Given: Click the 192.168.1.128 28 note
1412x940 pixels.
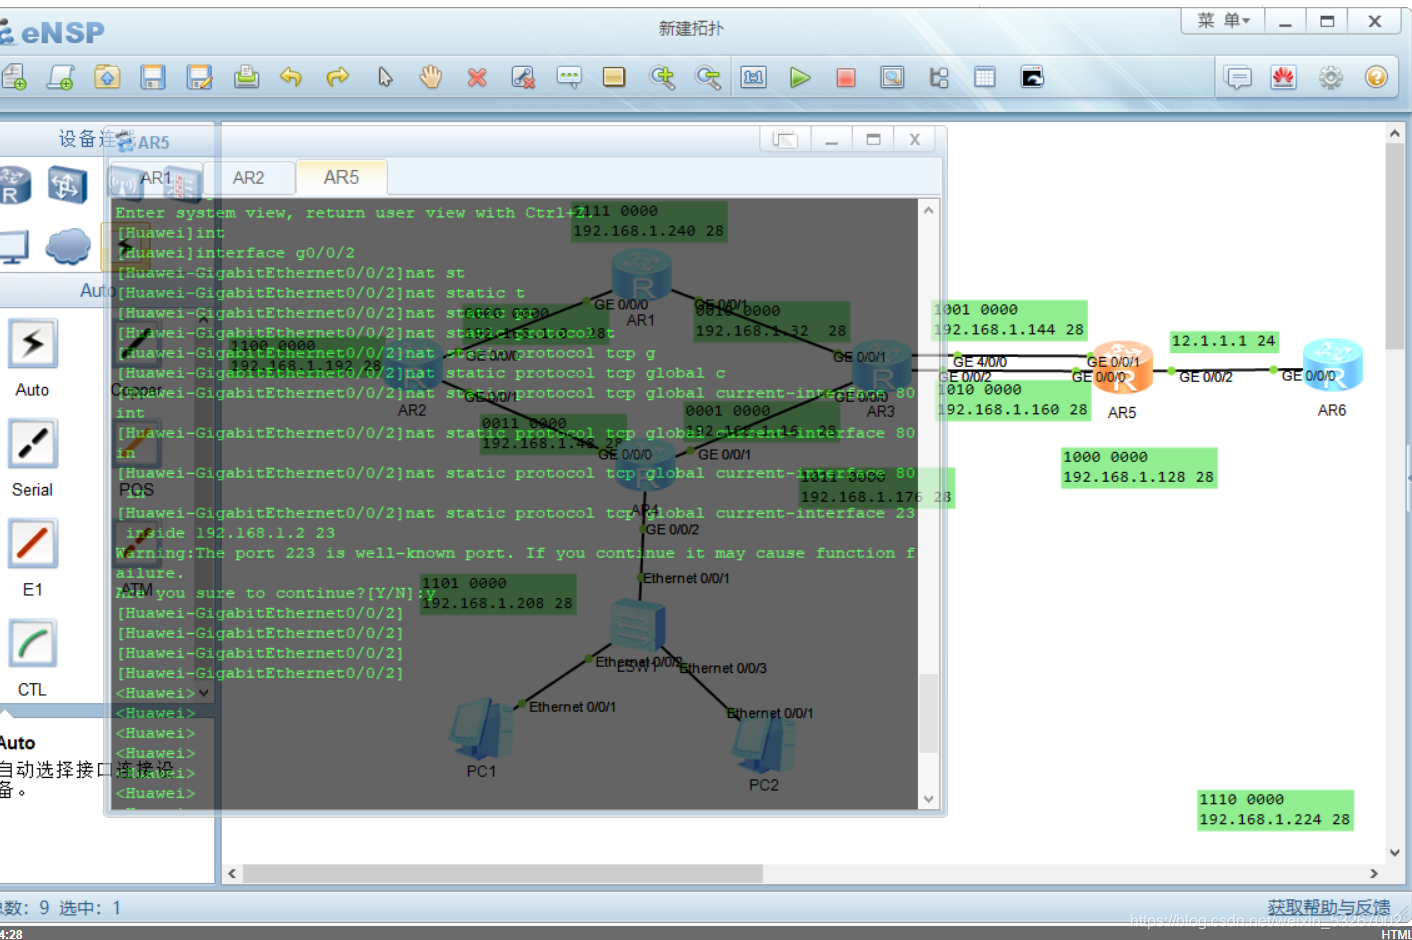Looking at the screenshot, I should point(1138,467).
